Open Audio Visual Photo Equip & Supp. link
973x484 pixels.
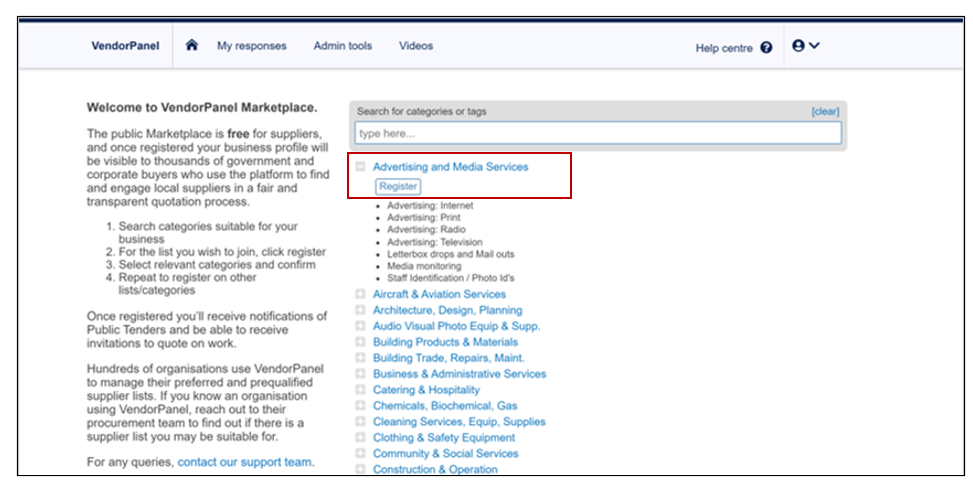457,326
